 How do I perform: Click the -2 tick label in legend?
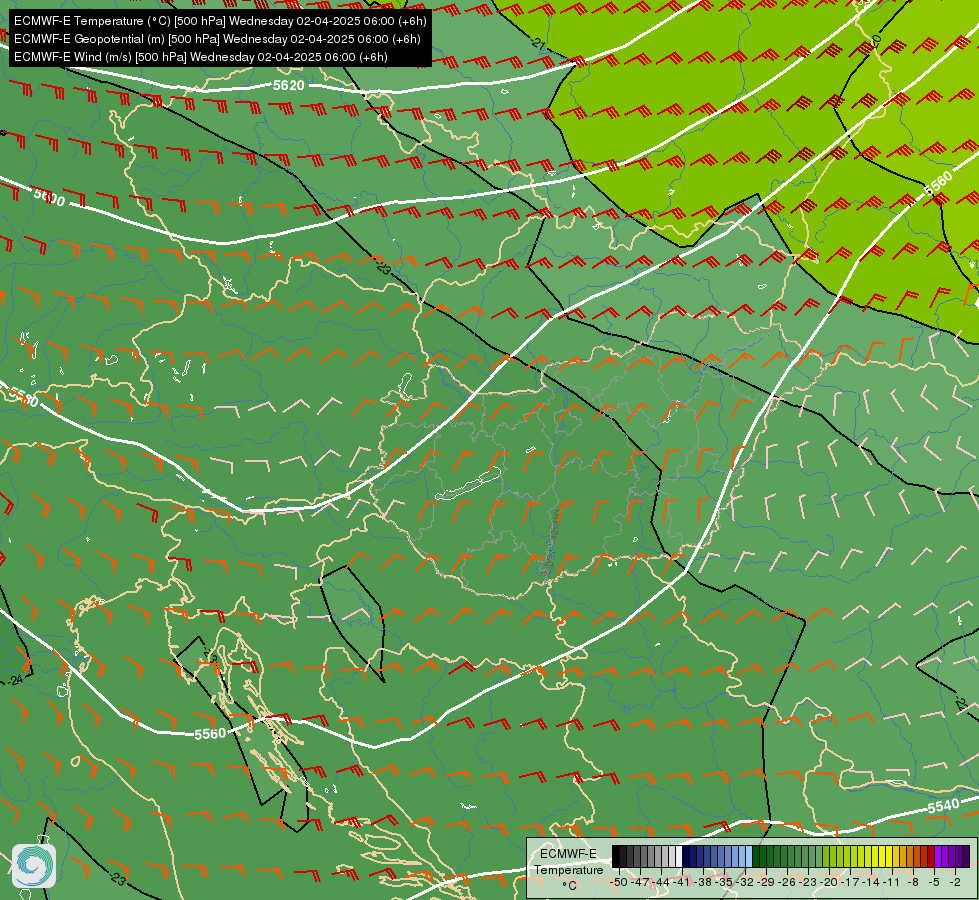point(955,882)
